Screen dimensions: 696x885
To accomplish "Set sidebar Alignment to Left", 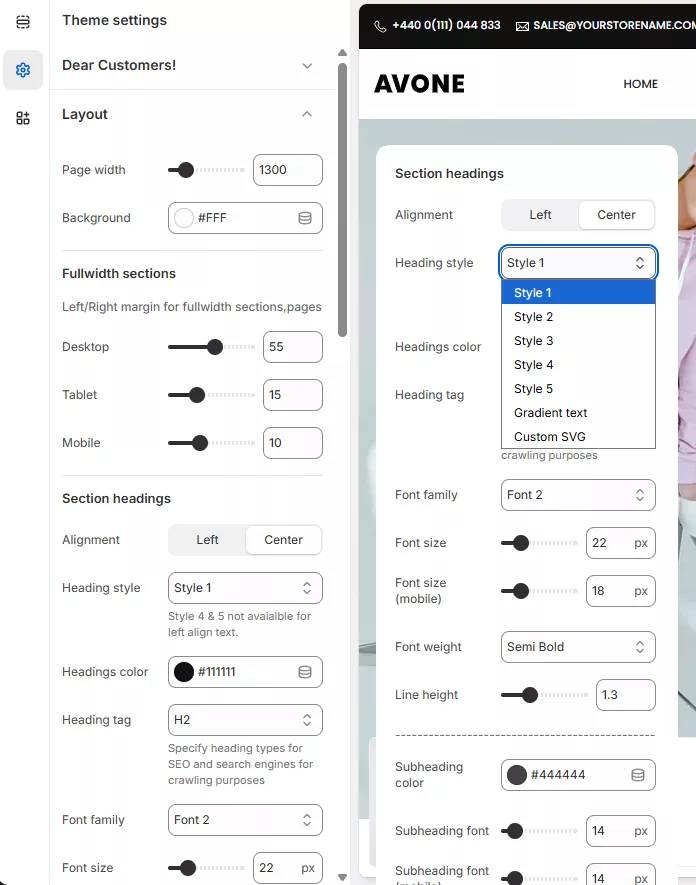I will 207,540.
